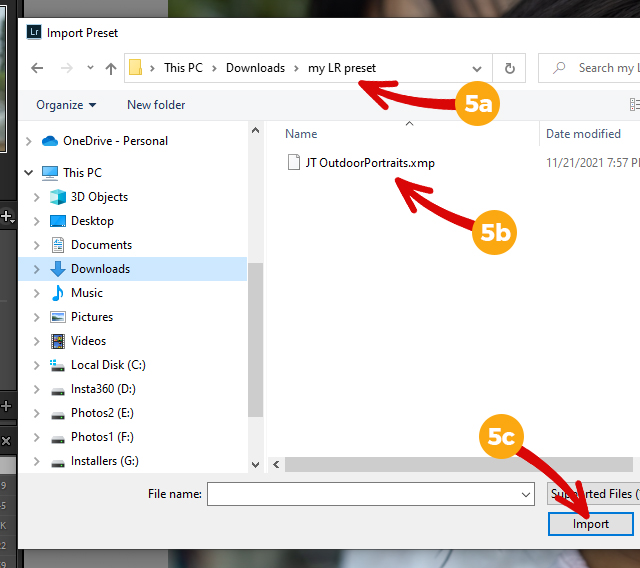Open the Music folder
Screen dimensions: 640x568
(87, 293)
